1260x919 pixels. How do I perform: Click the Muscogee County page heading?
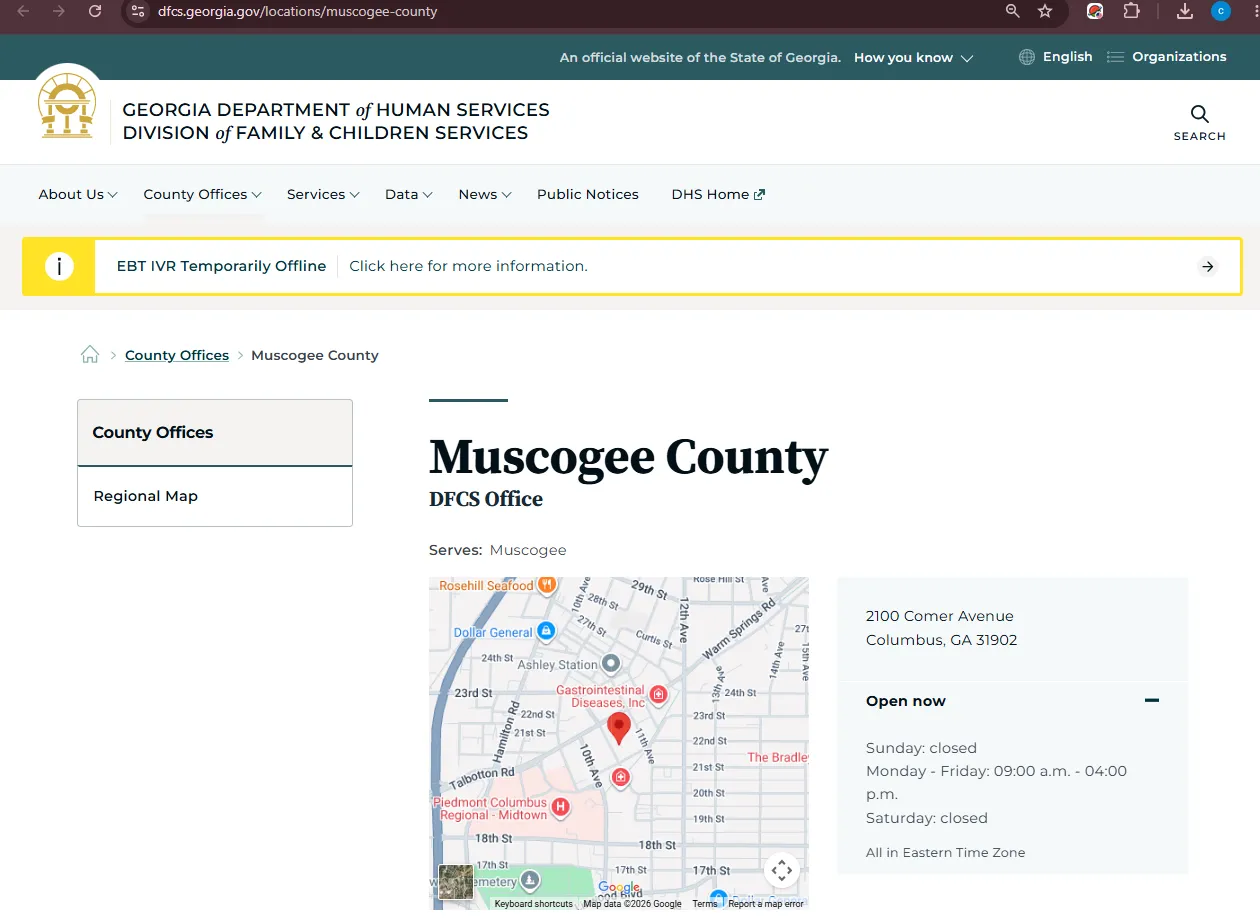point(628,457)
